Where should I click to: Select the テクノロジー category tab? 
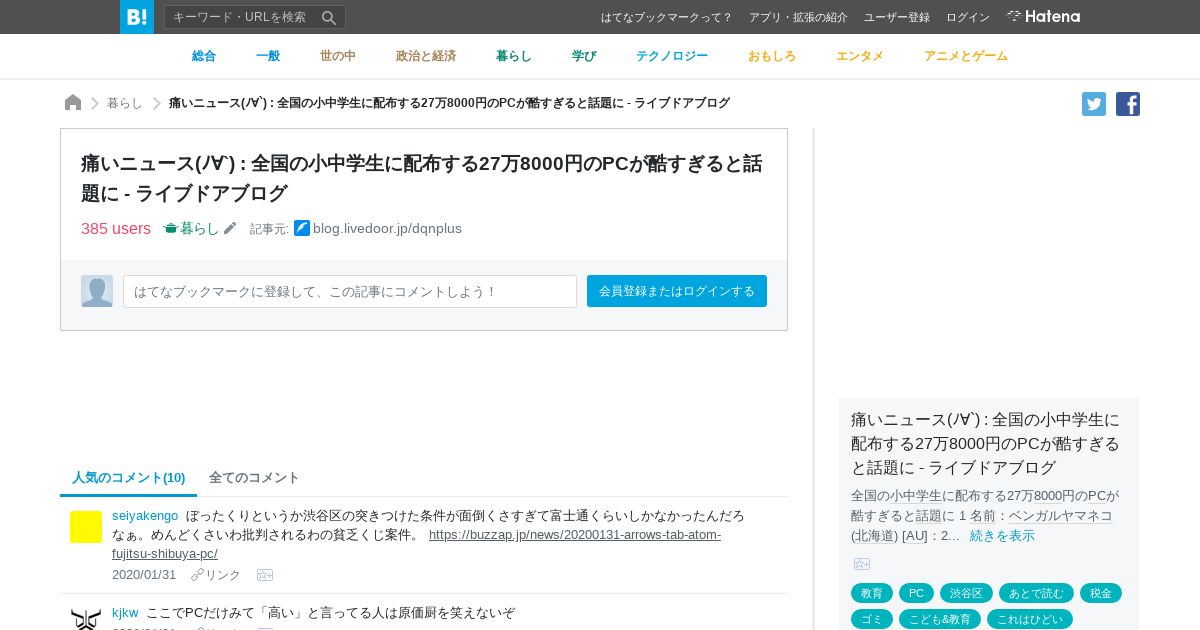pos(672,56)
